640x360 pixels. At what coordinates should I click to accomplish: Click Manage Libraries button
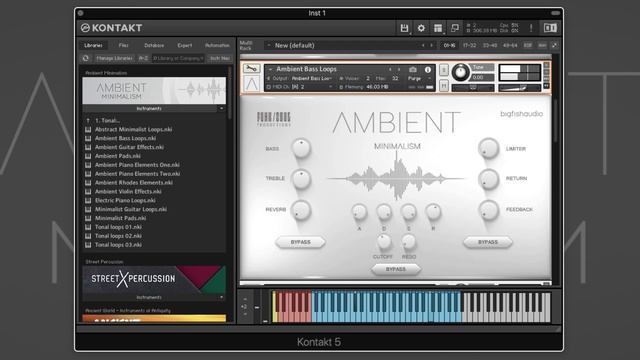pos(114,58)
